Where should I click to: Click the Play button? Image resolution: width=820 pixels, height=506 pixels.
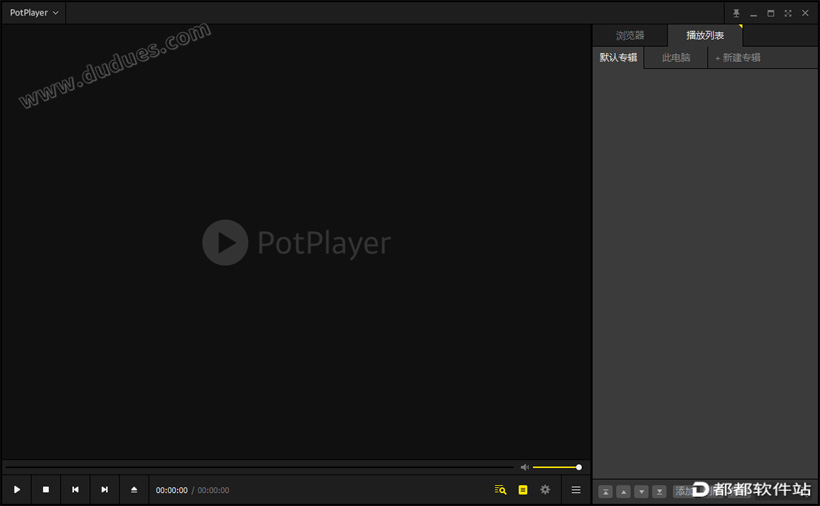coord(17,490)
